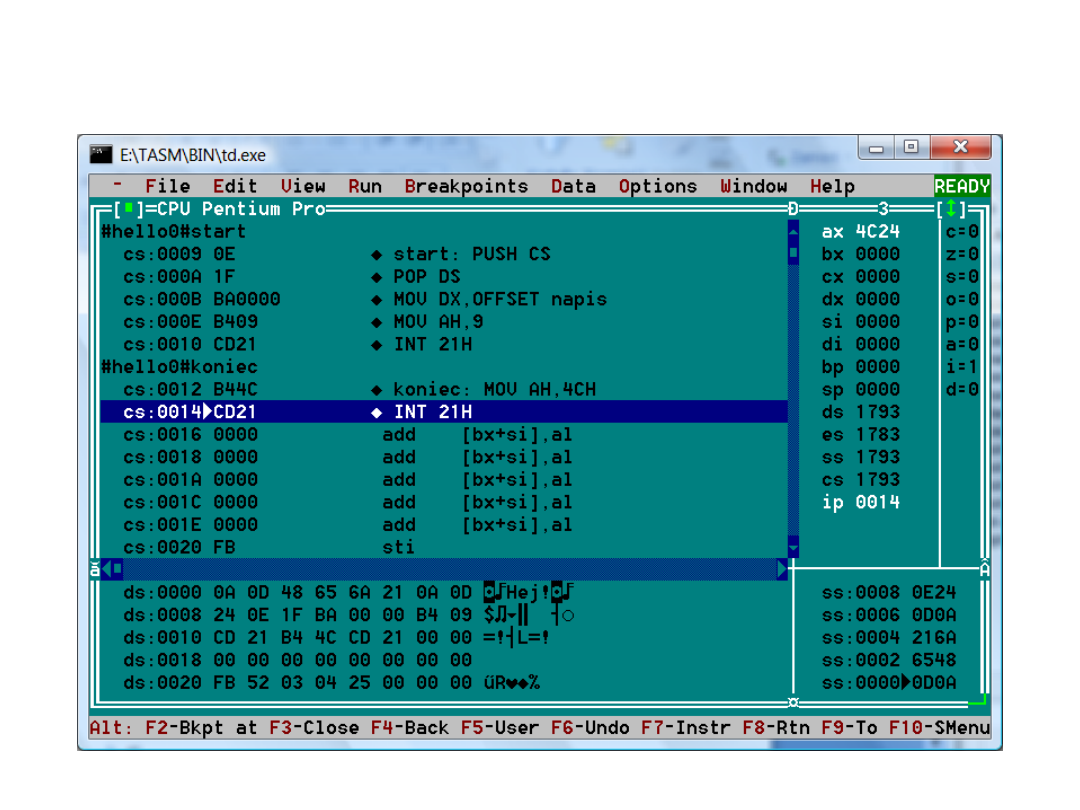Click the green zoom arrow icon
Viewport: 1080px width, 810px height.
coord(951,209)
